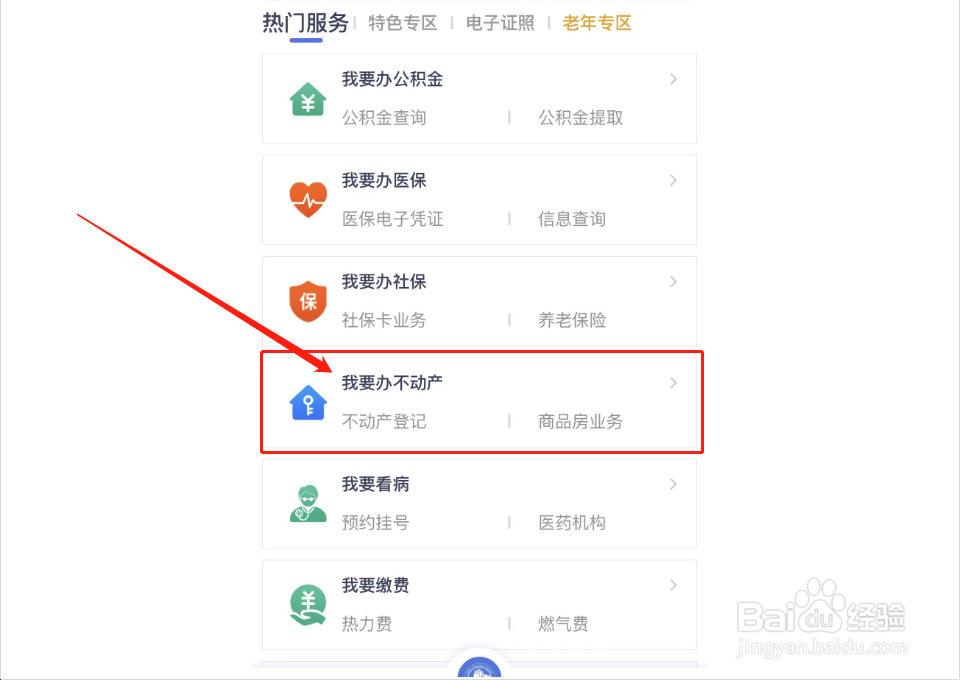Tap the orange shield social security icon
Image resolution: width=960 pixels, height=680 pixels.
[x=308, y=301]
